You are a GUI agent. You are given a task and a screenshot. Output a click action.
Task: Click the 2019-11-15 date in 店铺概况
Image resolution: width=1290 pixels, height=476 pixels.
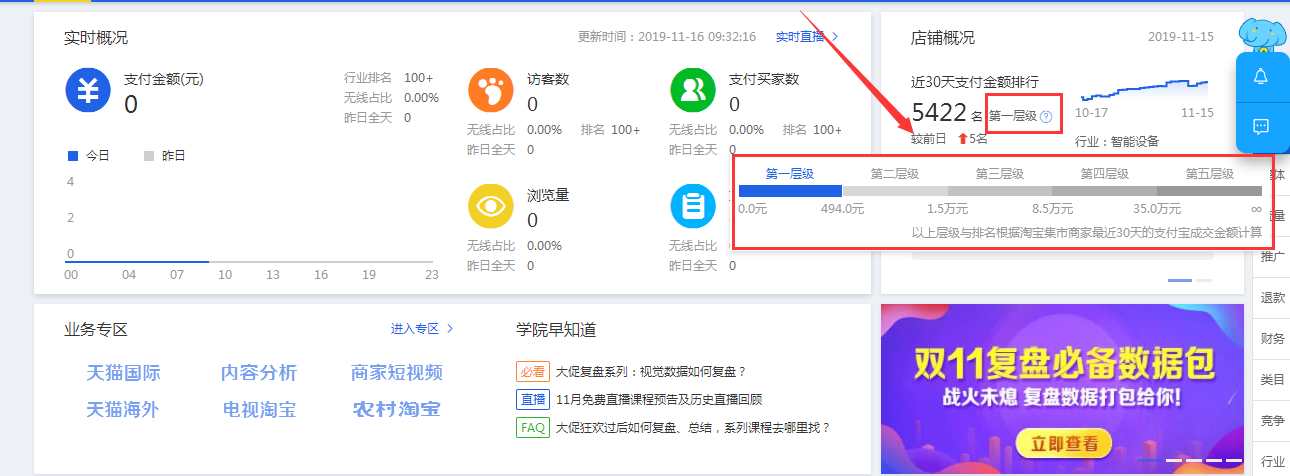[x=1181, y=37]
